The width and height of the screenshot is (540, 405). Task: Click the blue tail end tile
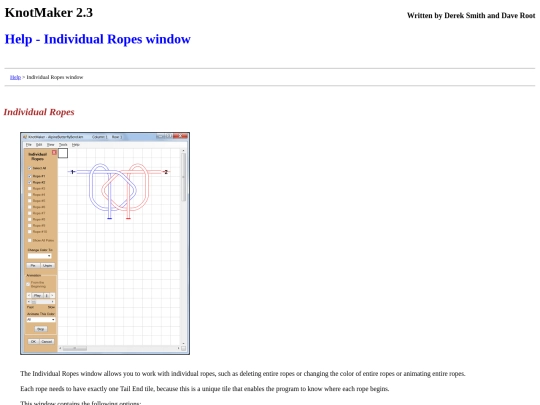(x=110, y=218)
